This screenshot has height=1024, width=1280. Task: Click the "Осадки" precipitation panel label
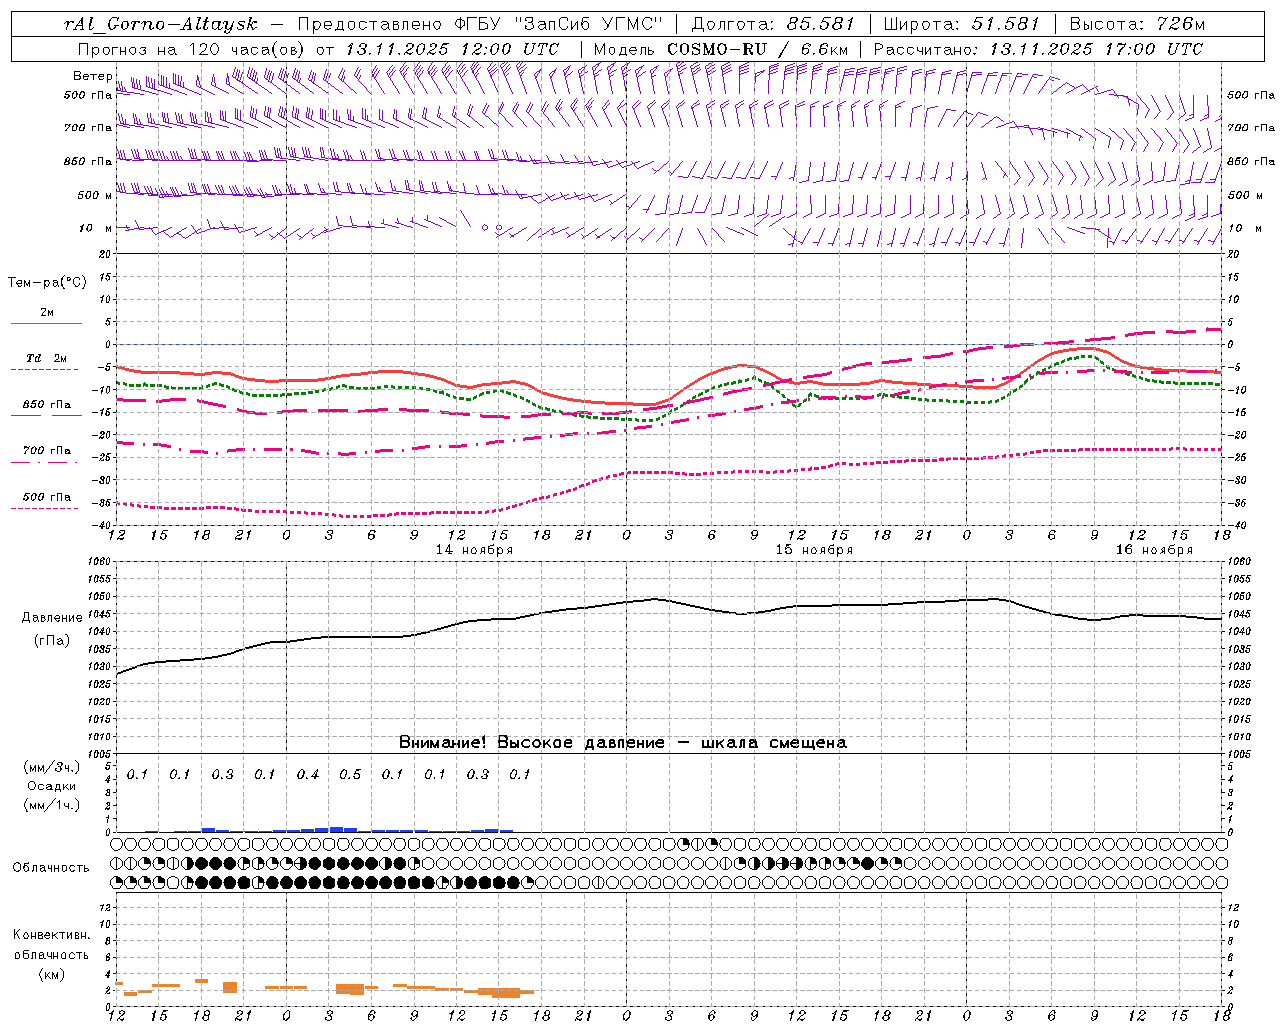(52, 786)
